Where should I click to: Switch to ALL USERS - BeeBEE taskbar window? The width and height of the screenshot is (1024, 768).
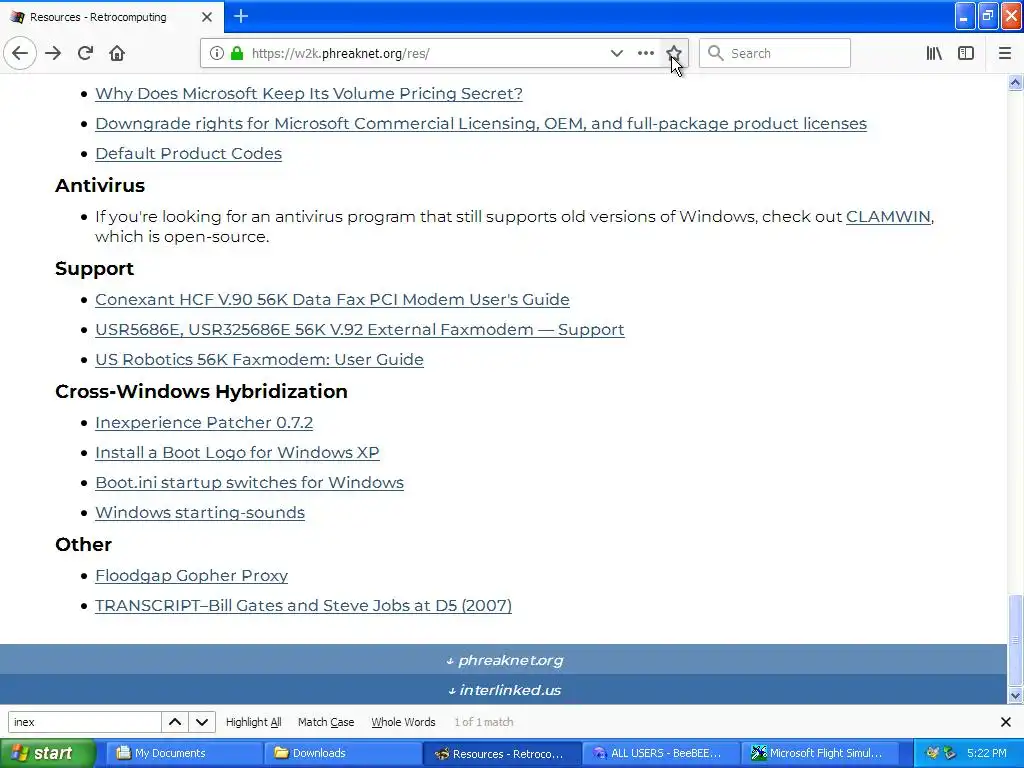[660, 753]
